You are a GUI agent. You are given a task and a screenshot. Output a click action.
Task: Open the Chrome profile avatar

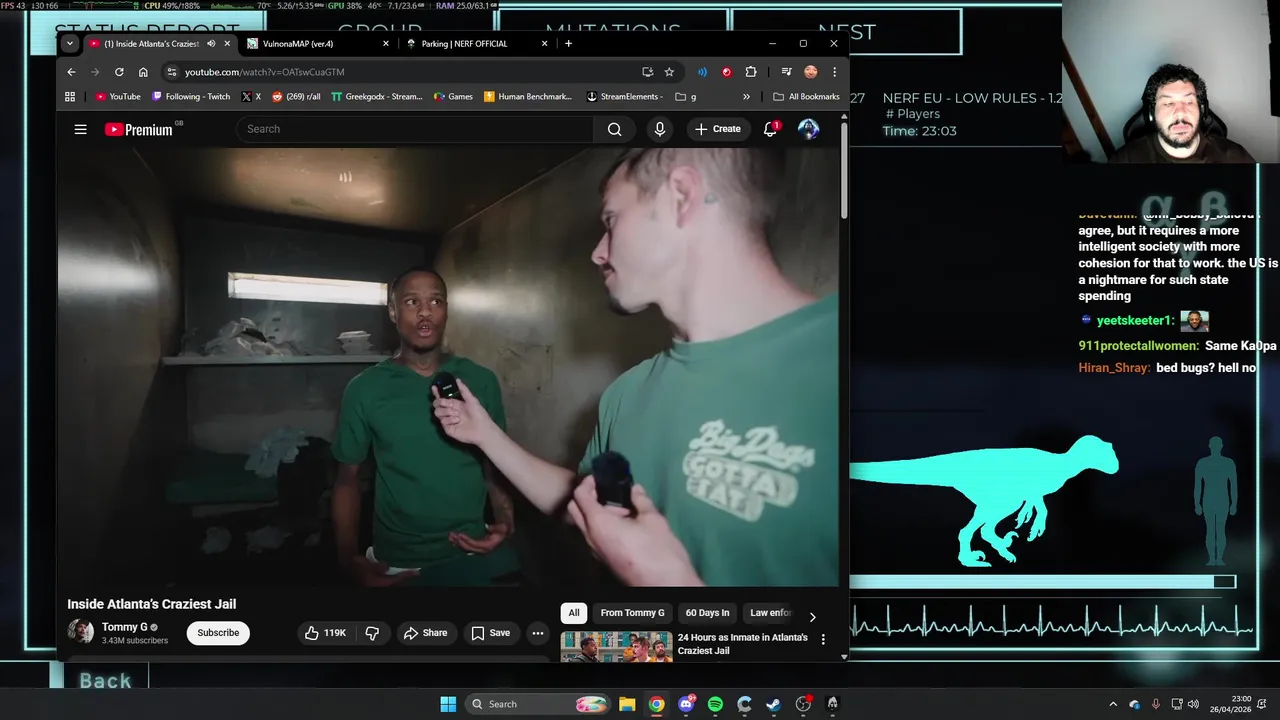point(810,72)
